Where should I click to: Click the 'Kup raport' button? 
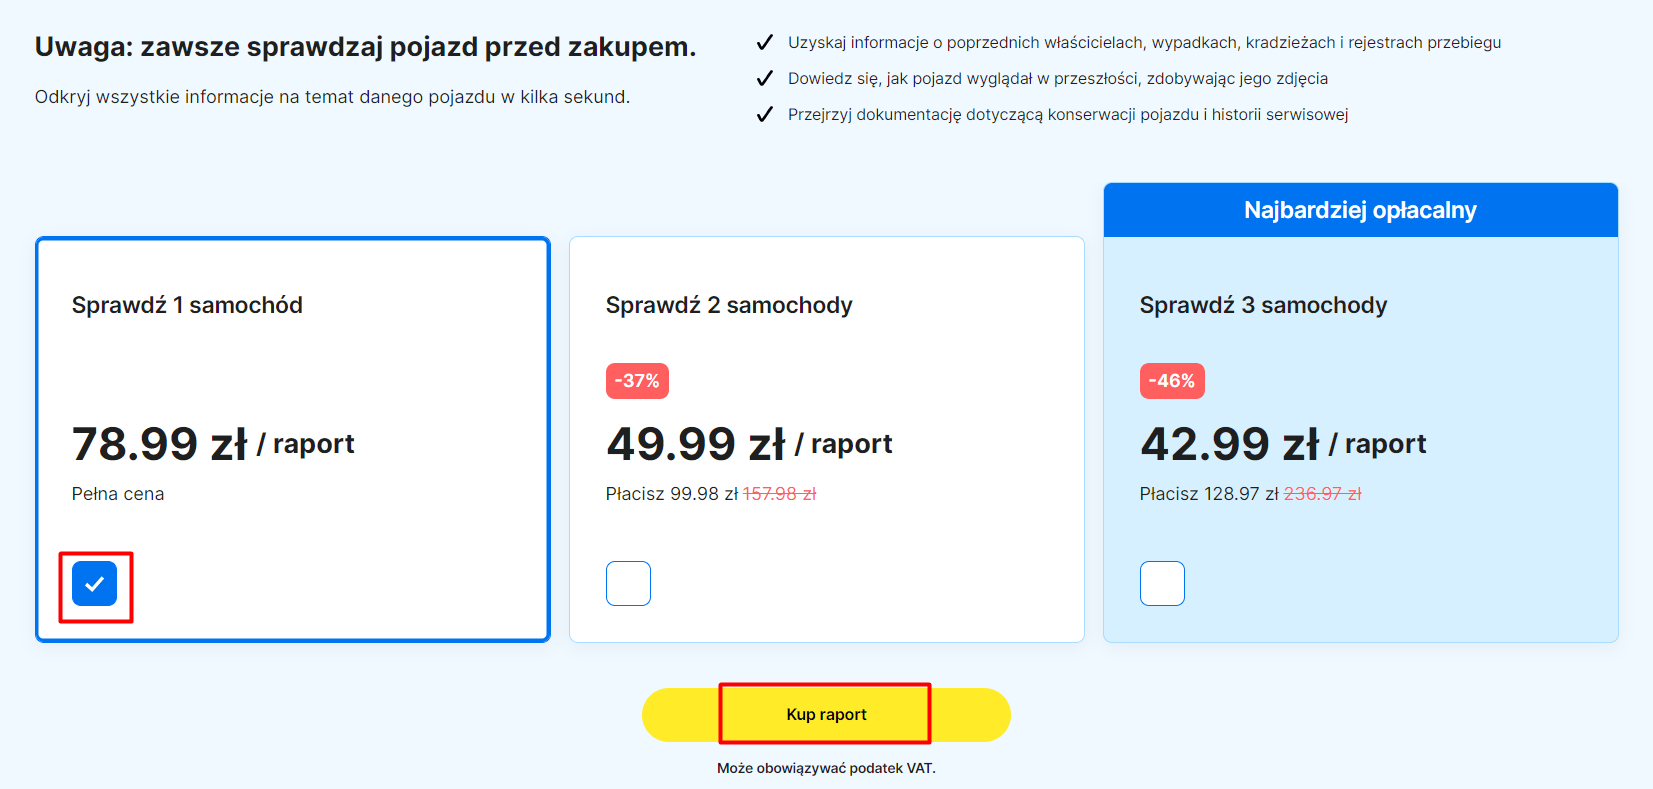point(826,715)
